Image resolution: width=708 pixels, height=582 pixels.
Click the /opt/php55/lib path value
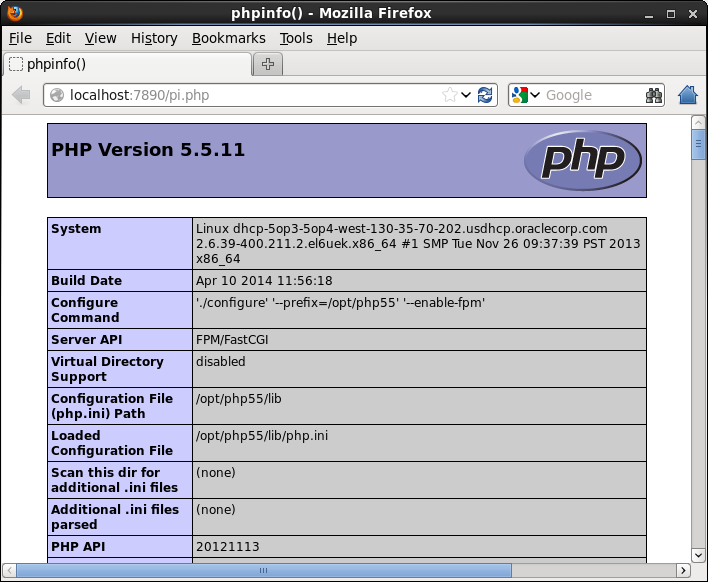pos(238,399)
